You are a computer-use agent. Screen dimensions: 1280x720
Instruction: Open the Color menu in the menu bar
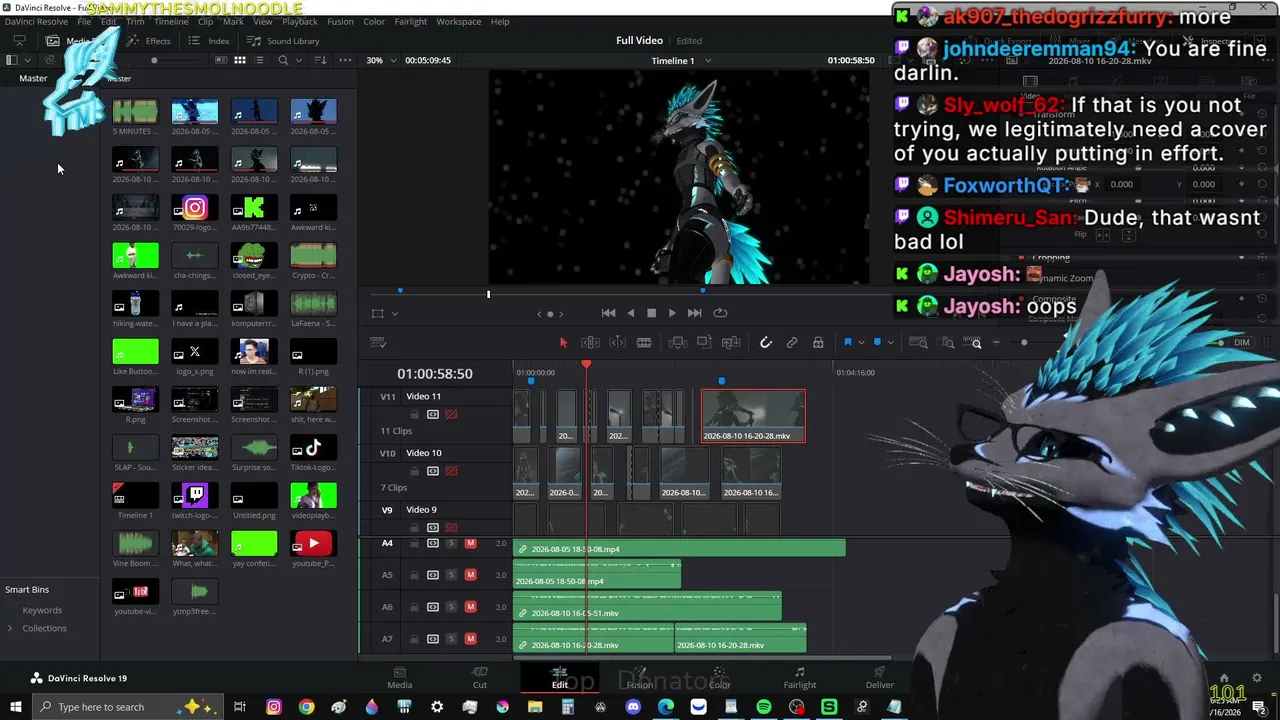pos(374,21)
